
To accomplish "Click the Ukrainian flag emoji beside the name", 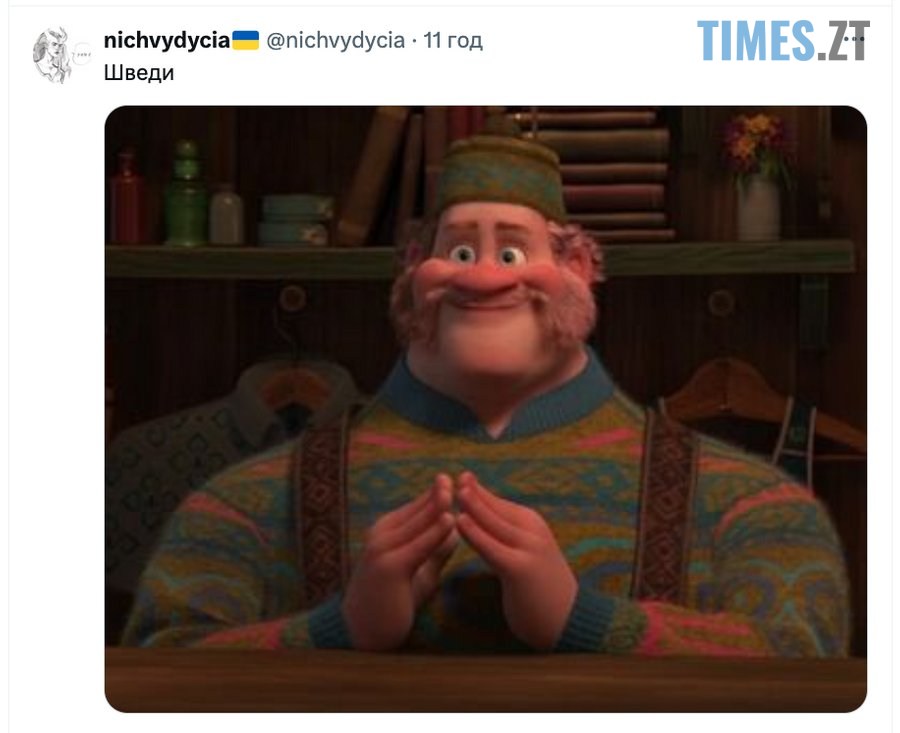I will [x=246, y=40].
